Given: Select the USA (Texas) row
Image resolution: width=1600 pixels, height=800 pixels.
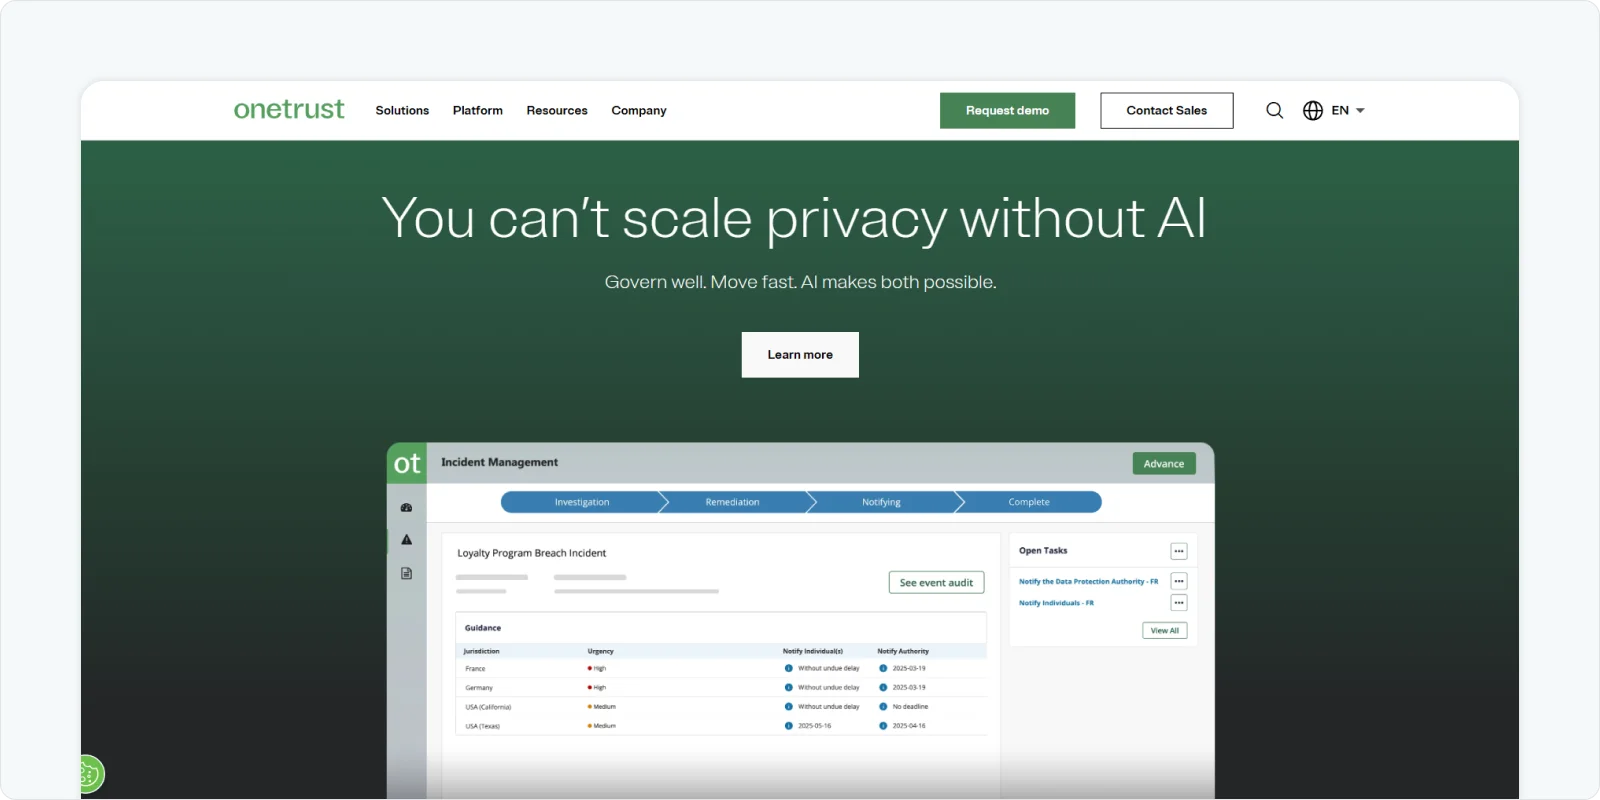Looking at the screenshot, I should (721, 726).
